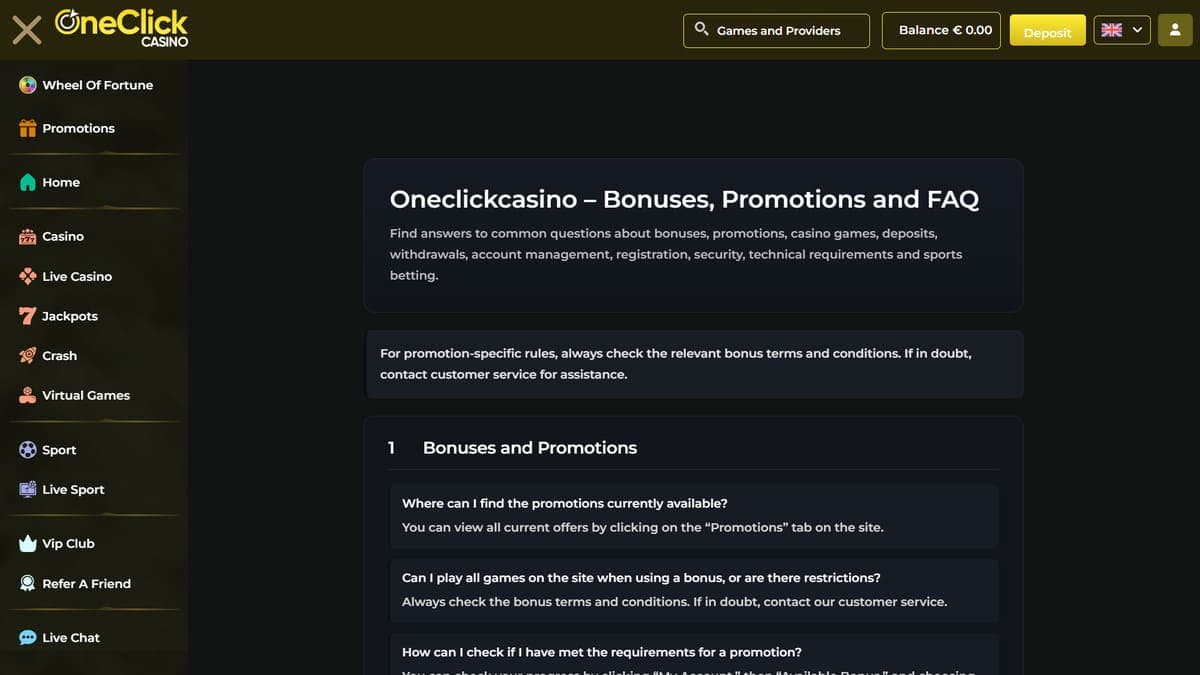
Task: Click question about meeting promotion requirements
Action: click(602, 652)
